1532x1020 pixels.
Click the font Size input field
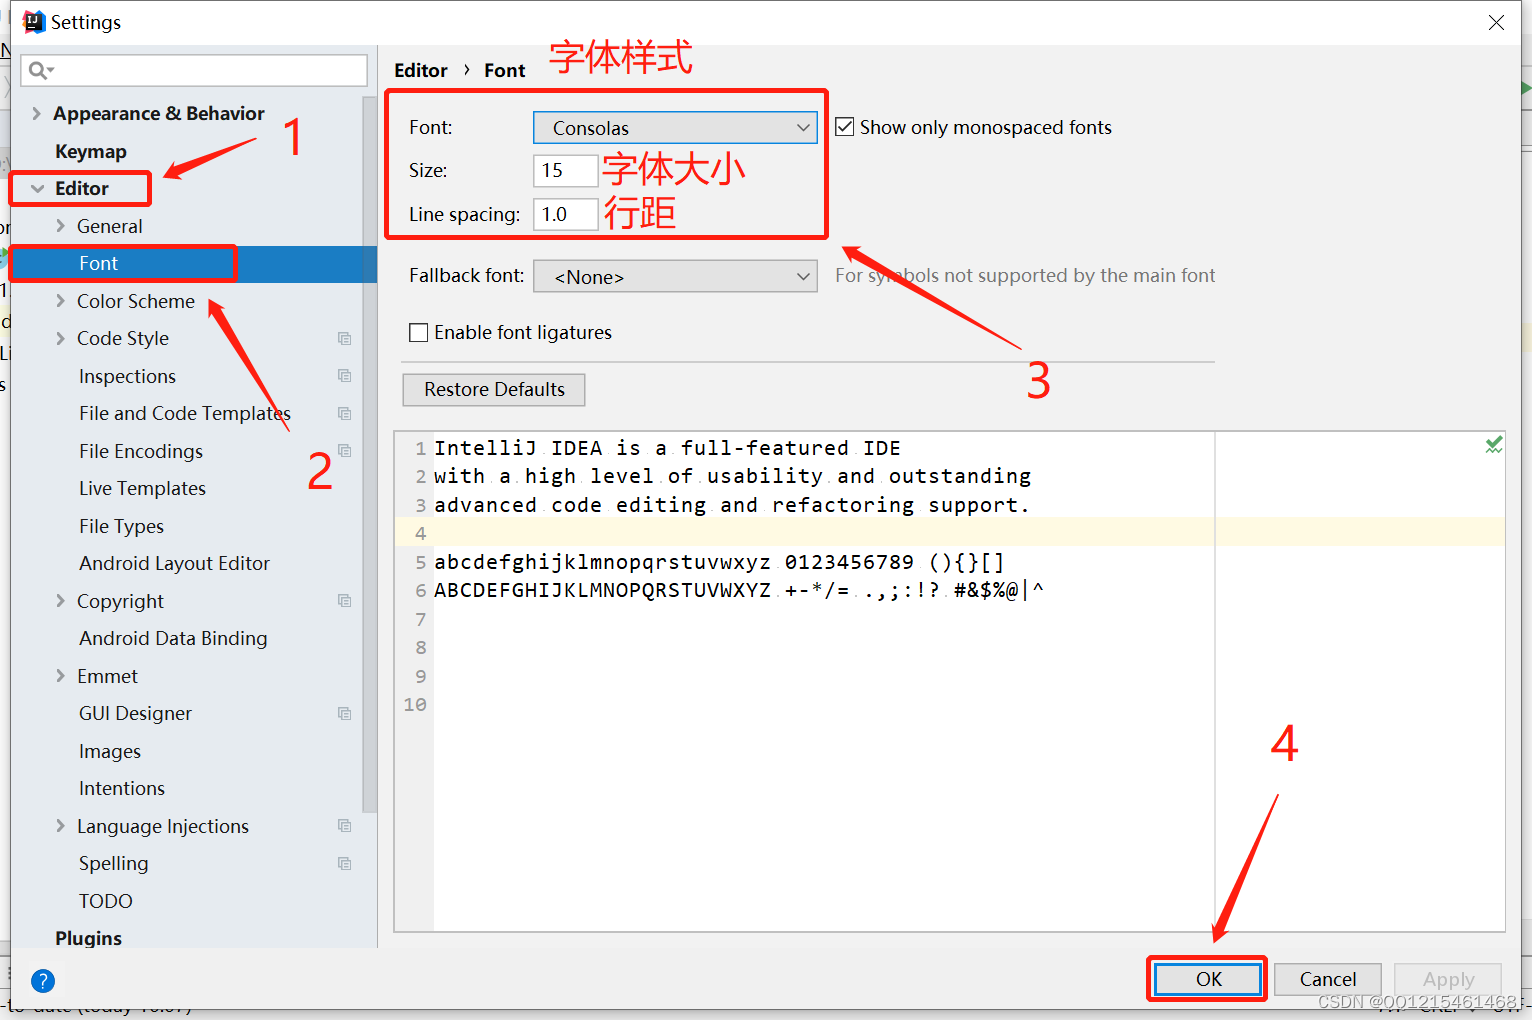[566, 171]
